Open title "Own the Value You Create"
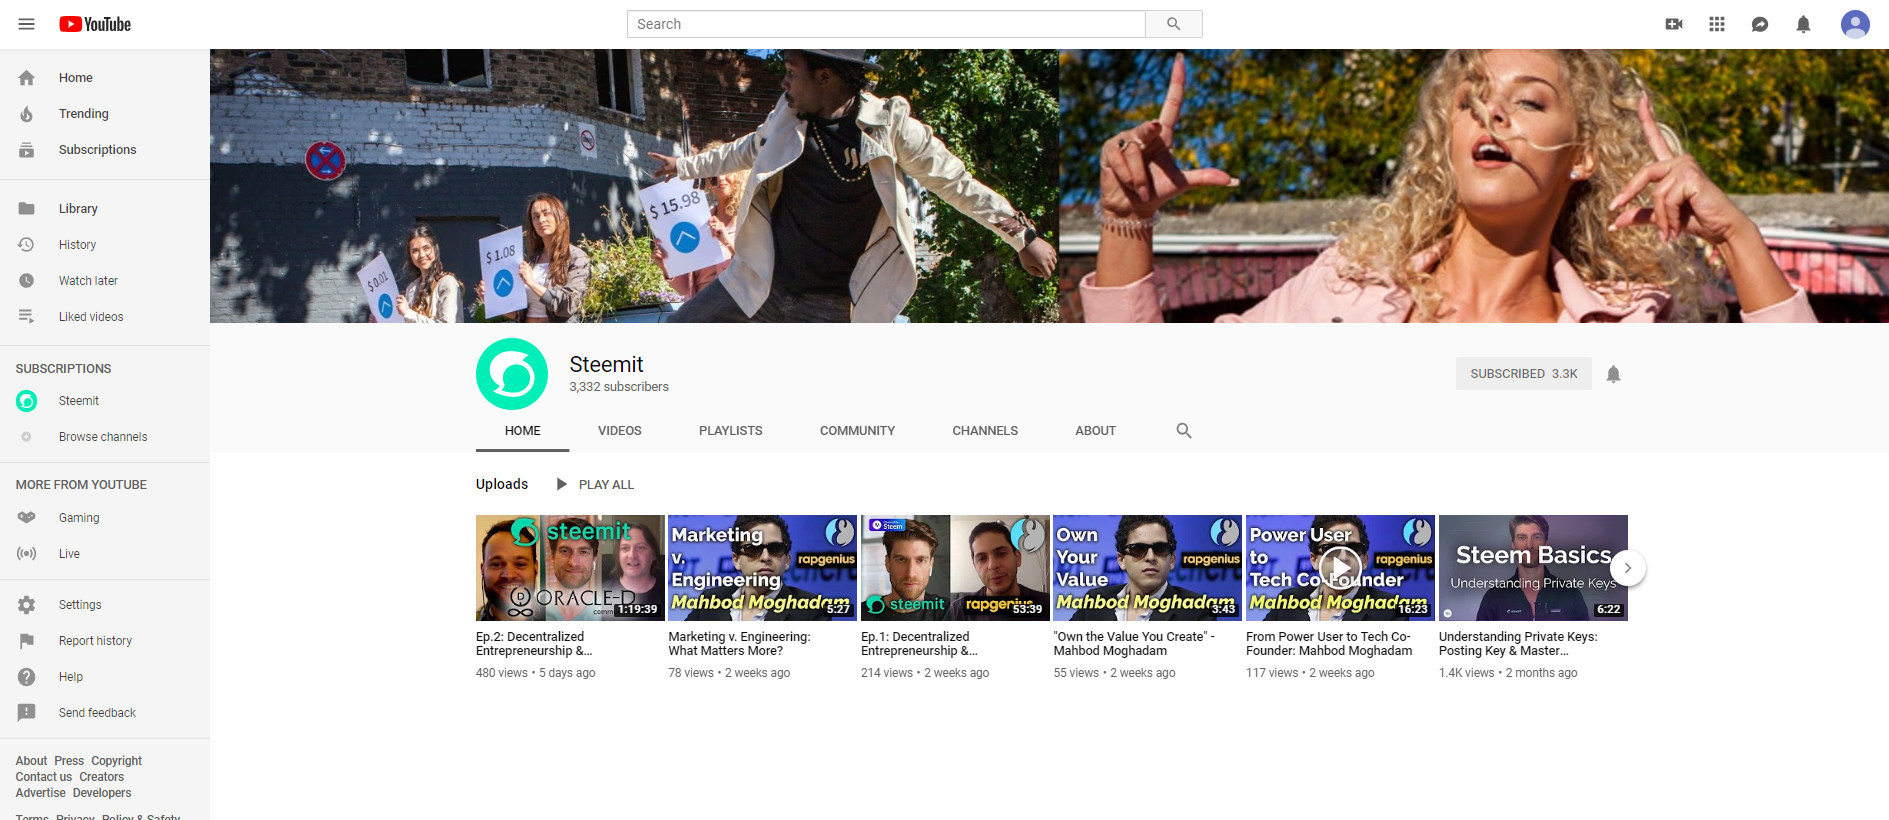Viewport: 1889px width, 820px height. point(1134,644)
